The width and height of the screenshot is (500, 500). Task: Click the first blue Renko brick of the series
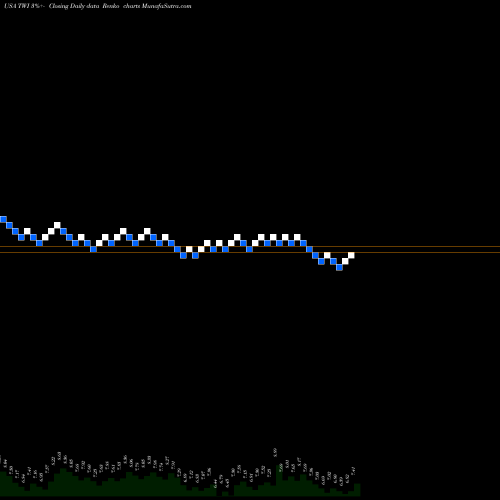point(3,219)
